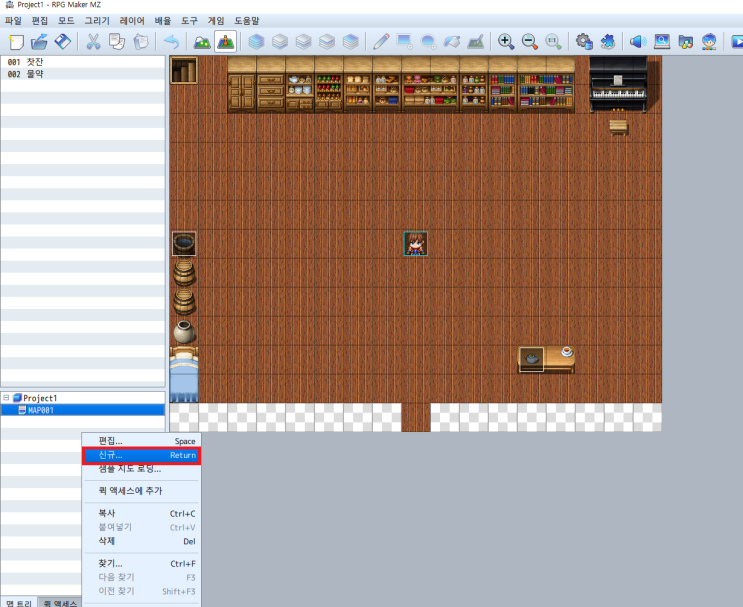Click the teapot event on table
743x607 pixels.
point(532,359)
